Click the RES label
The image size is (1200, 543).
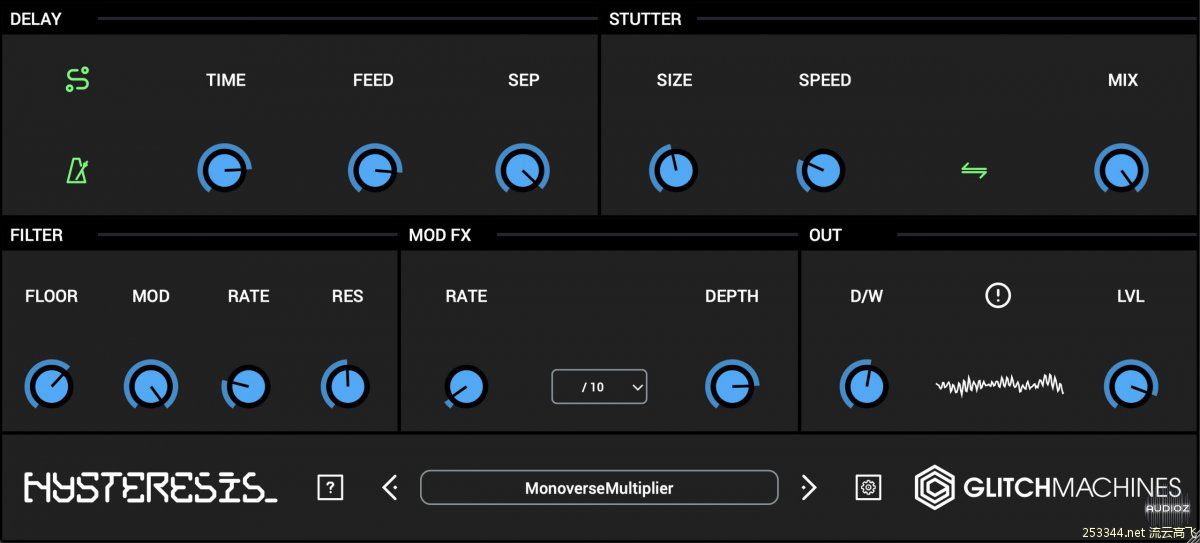tap(348, 296)
